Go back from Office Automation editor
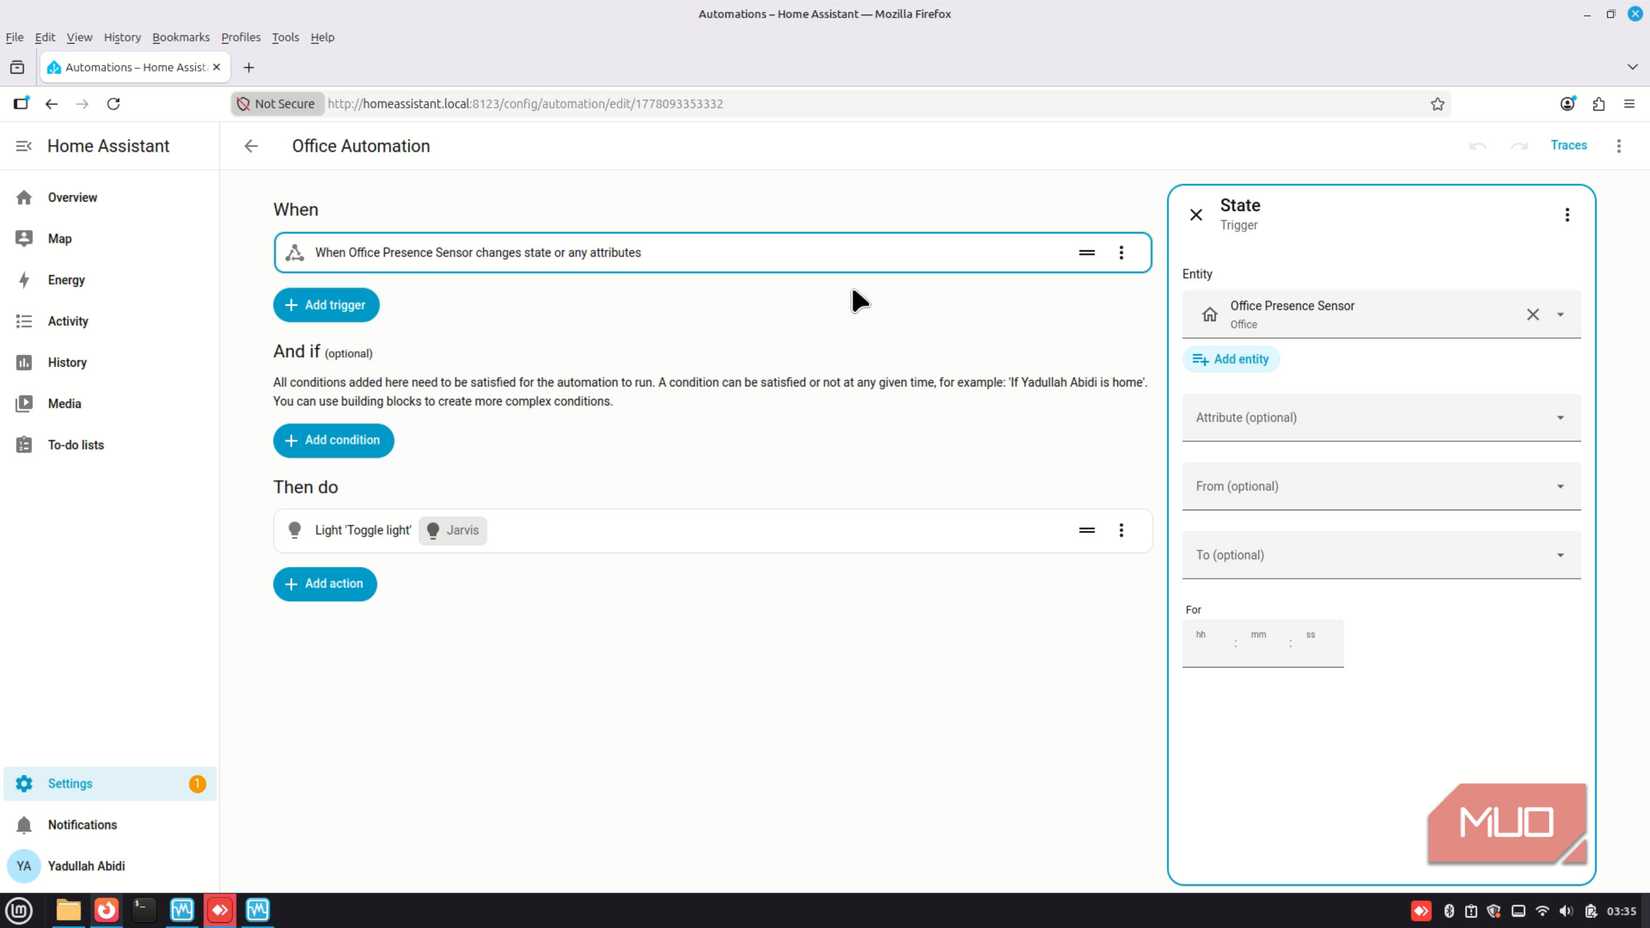1650x928 pixels. [251, 146]
